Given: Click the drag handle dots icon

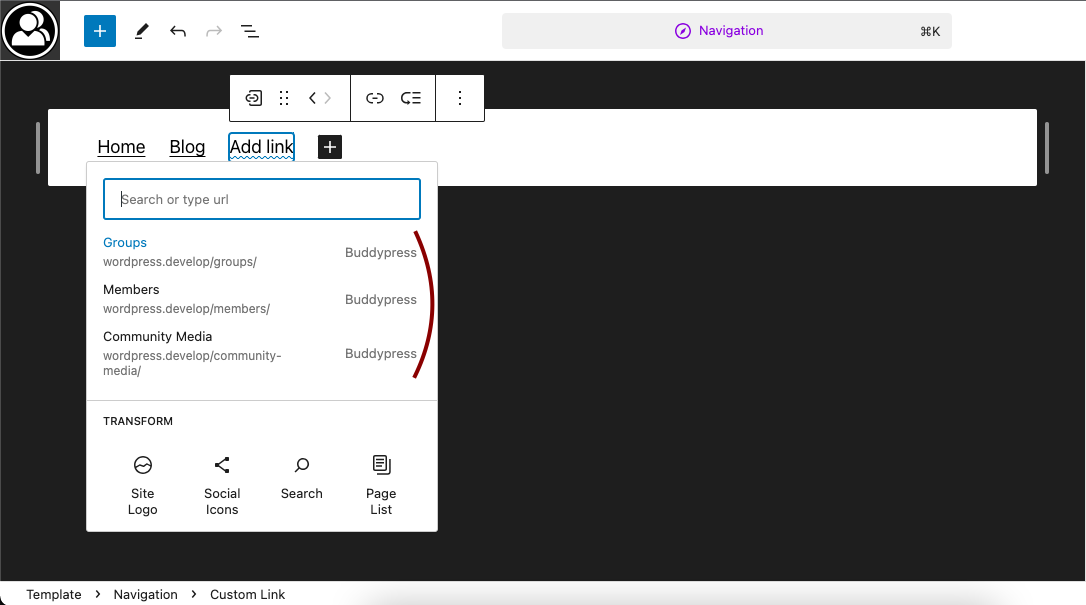Looking at the screenshot, I should click(284, 98).
